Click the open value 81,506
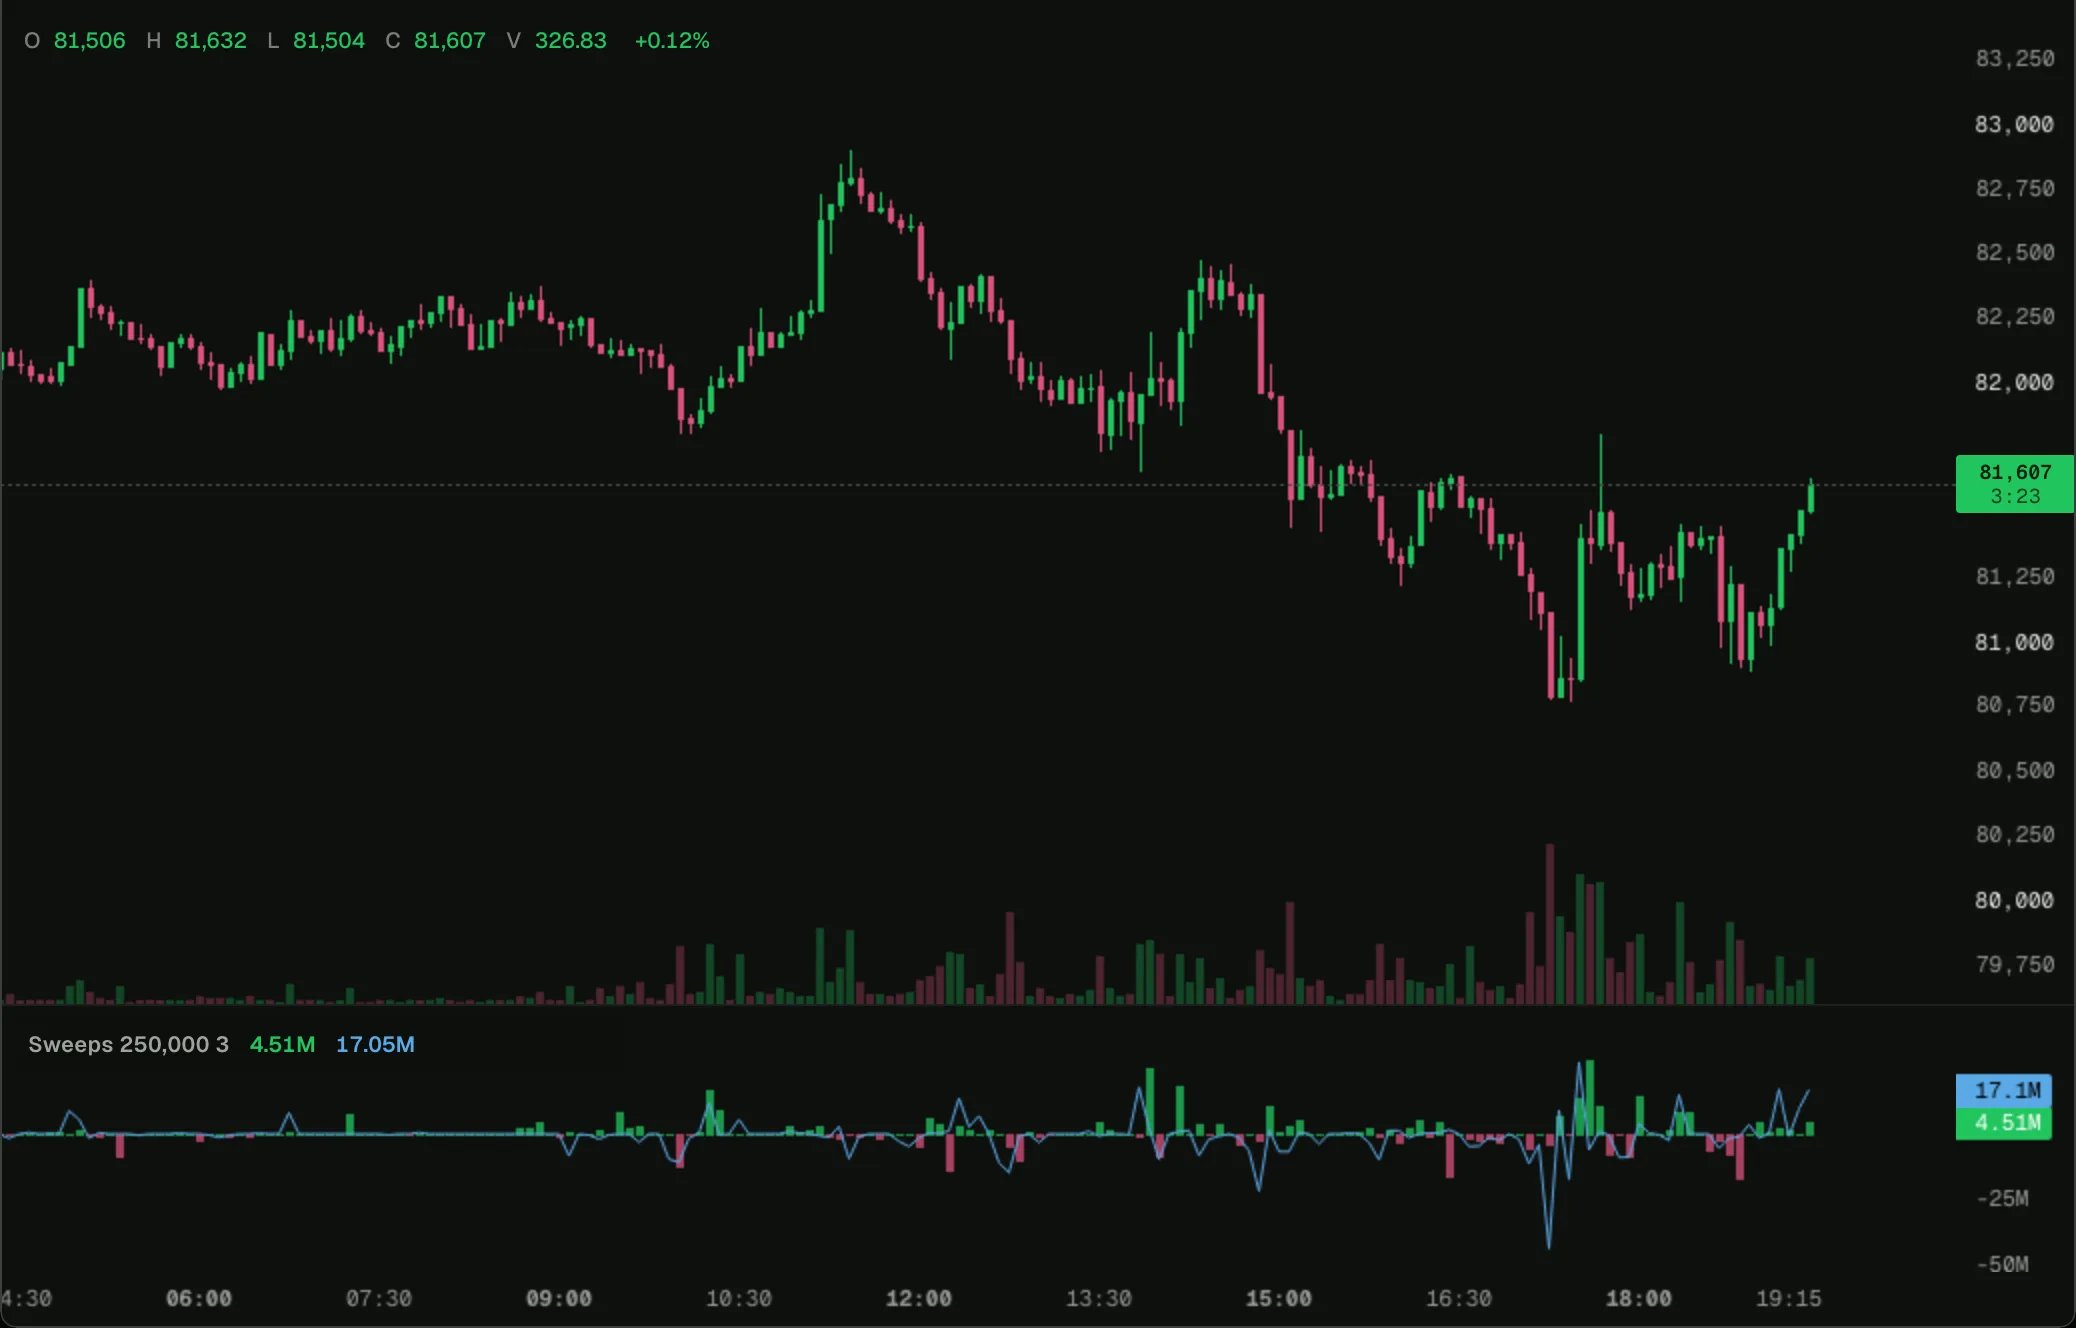Viewport: 2076px width, 1328px height. [89, 41]
